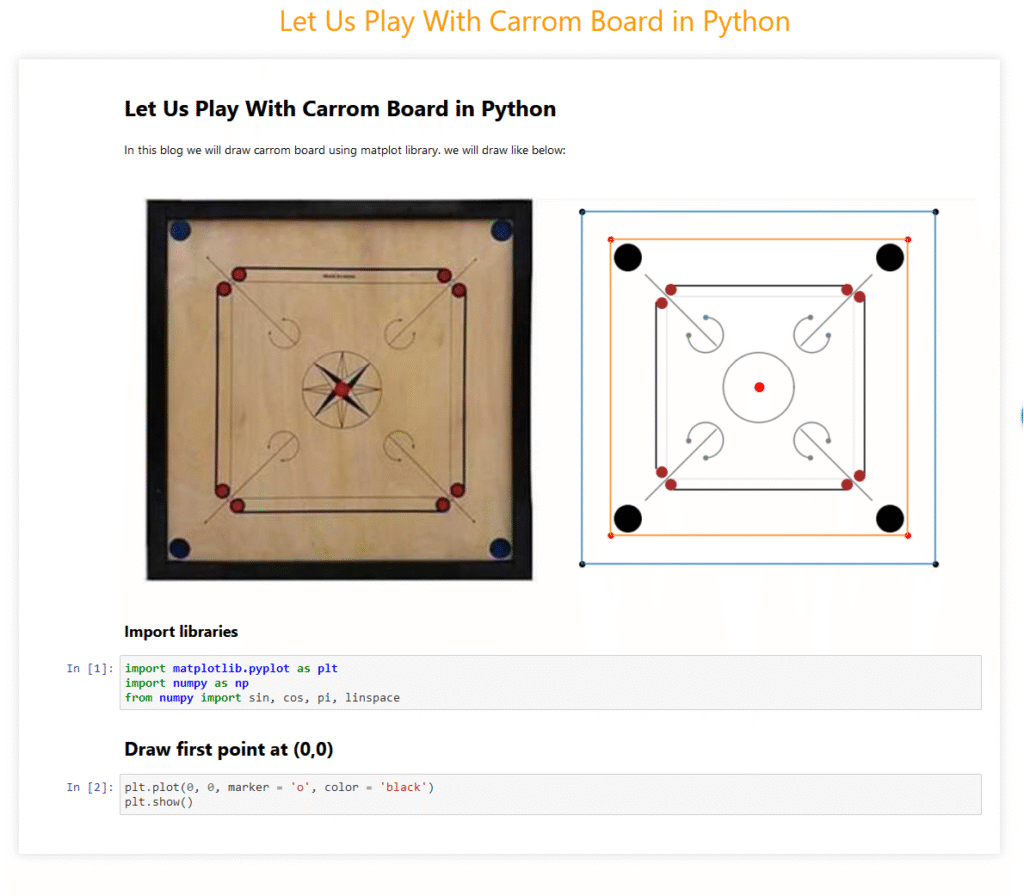Click the 'In [1]:' cell prompt
1024x896 pixels.
[89, 668]
